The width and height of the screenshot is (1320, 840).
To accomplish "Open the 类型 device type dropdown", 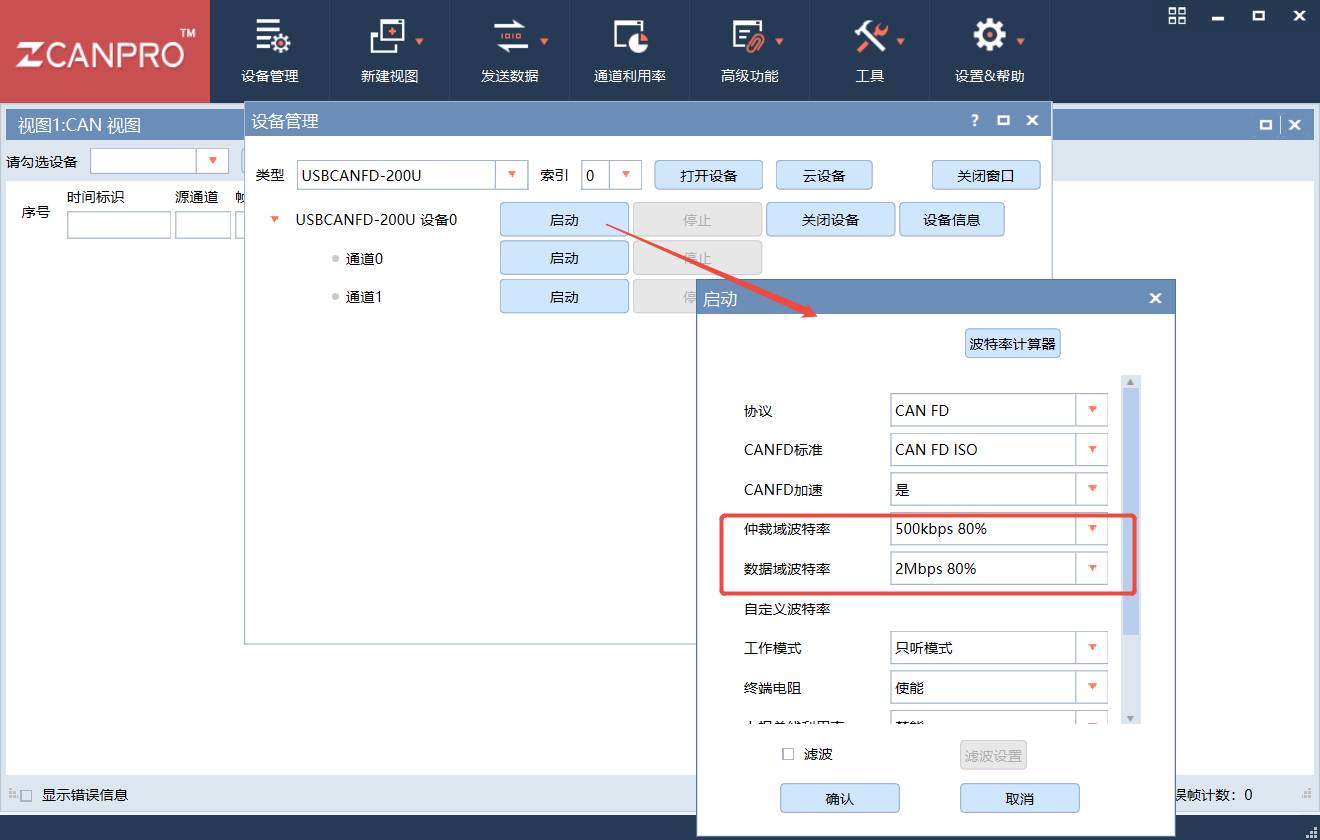I will [x=512, y=175].
